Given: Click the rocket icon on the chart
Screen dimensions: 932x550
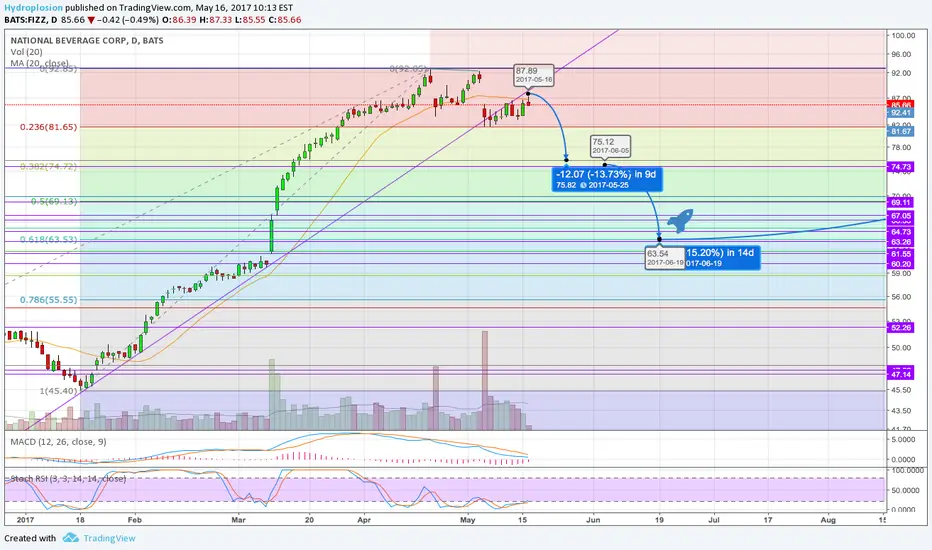Looking at the screenshot, I should (681, 221).
